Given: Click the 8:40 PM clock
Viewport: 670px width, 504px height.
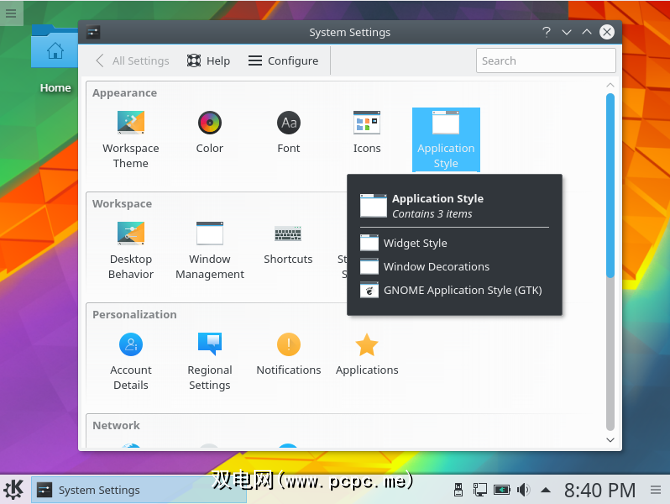Looking at the screenshot, I should point(599,490).
